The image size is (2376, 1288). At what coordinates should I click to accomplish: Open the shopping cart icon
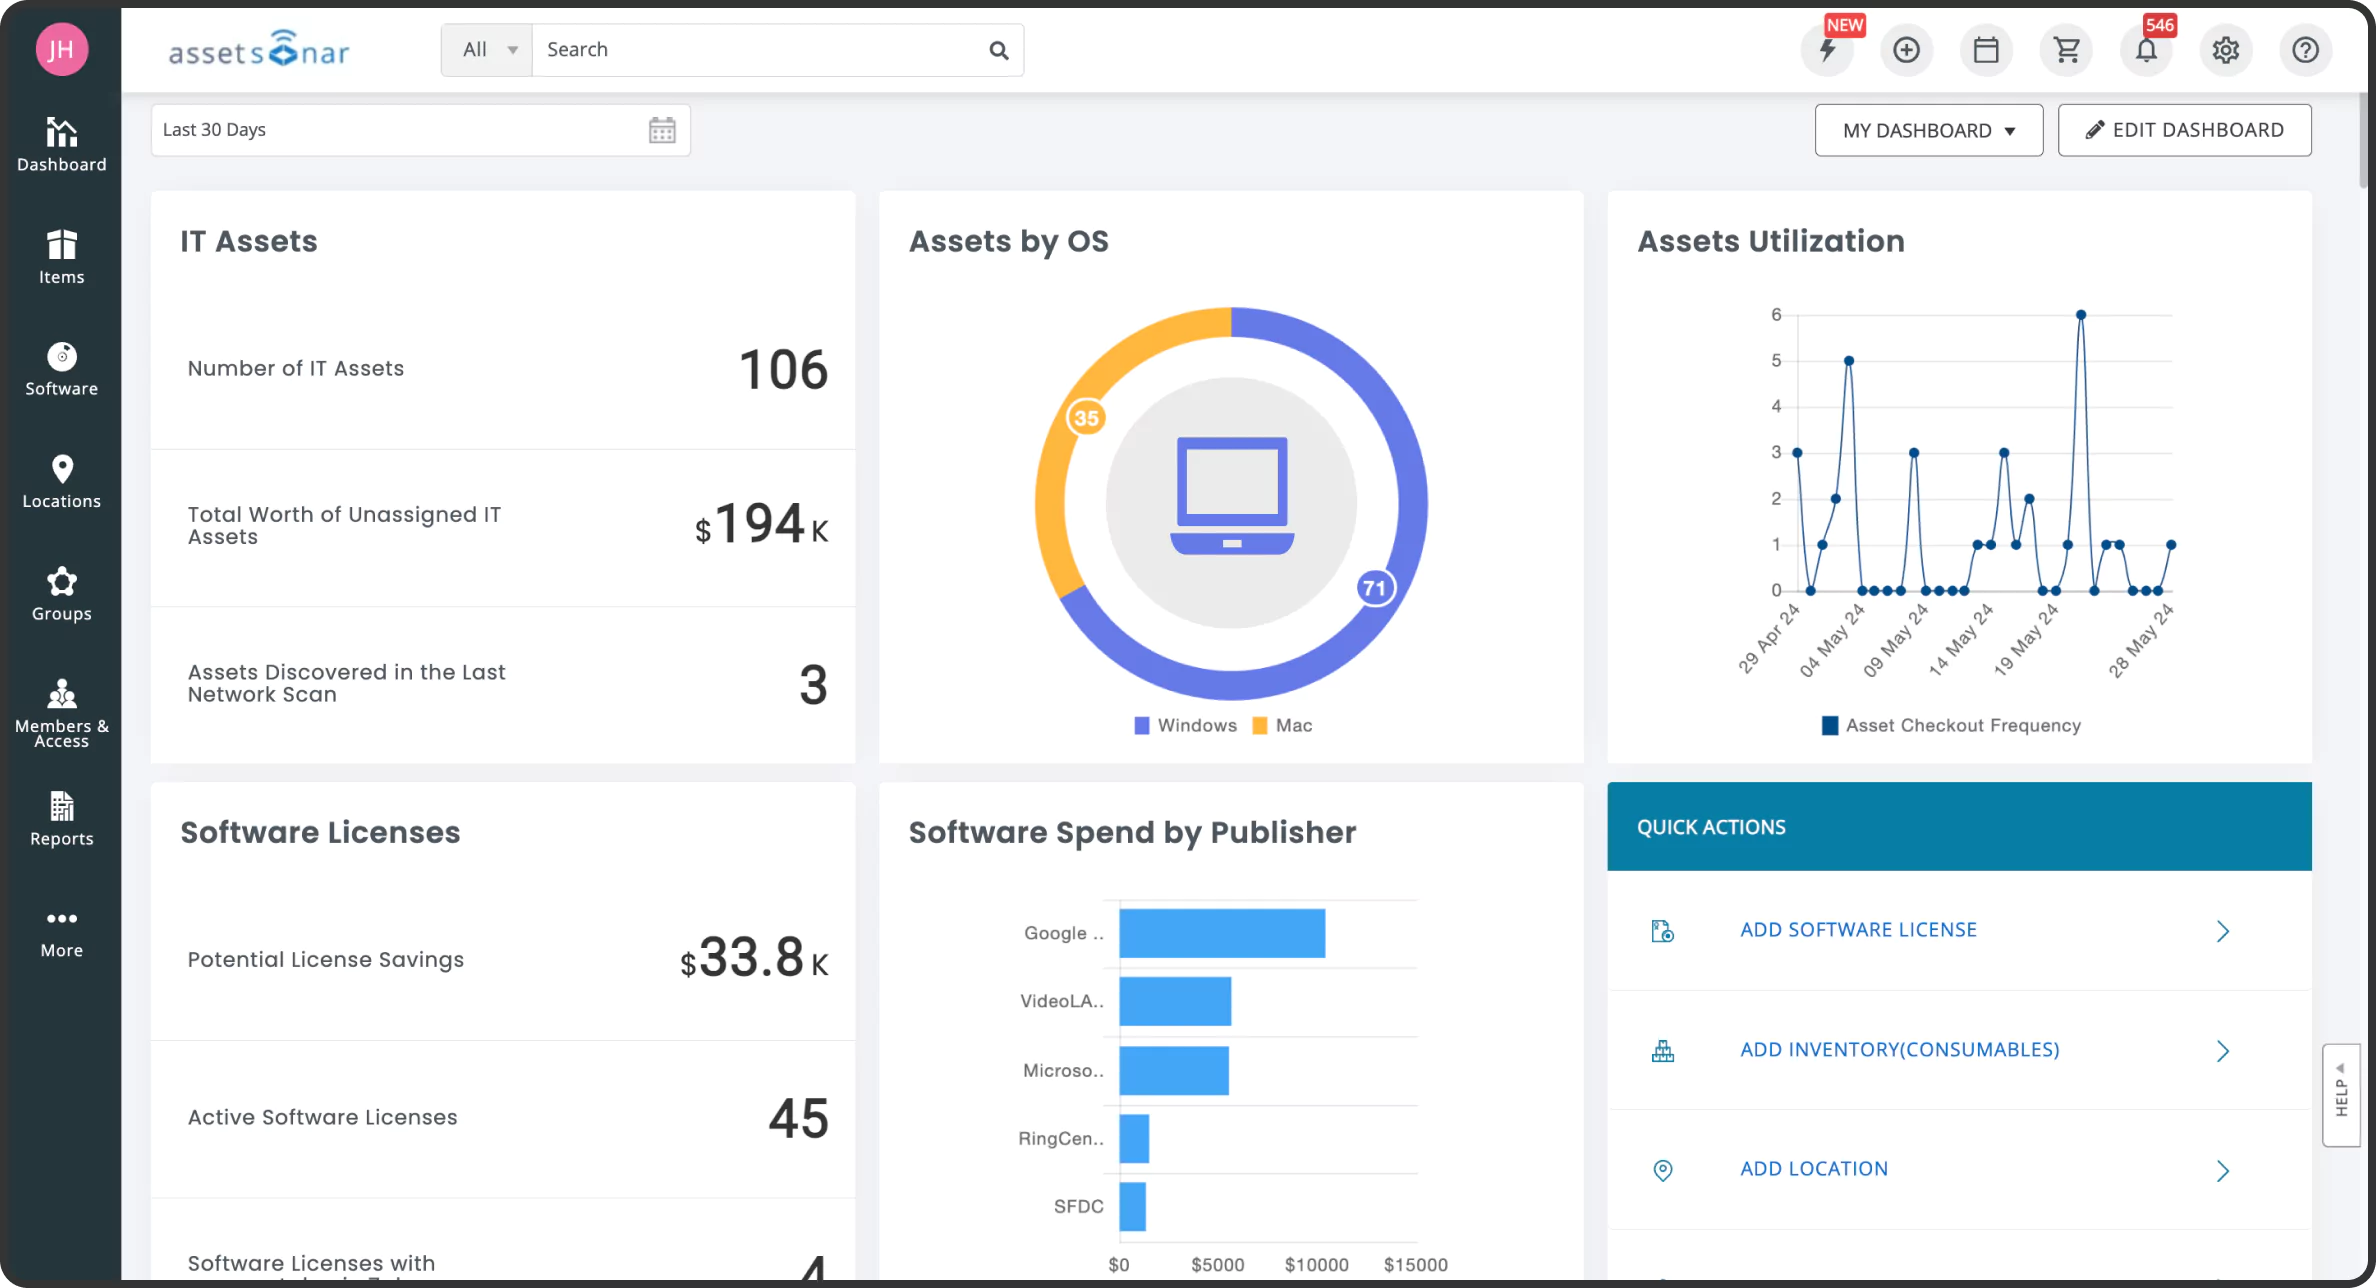pyautogui.click(x=2066, y=50)
